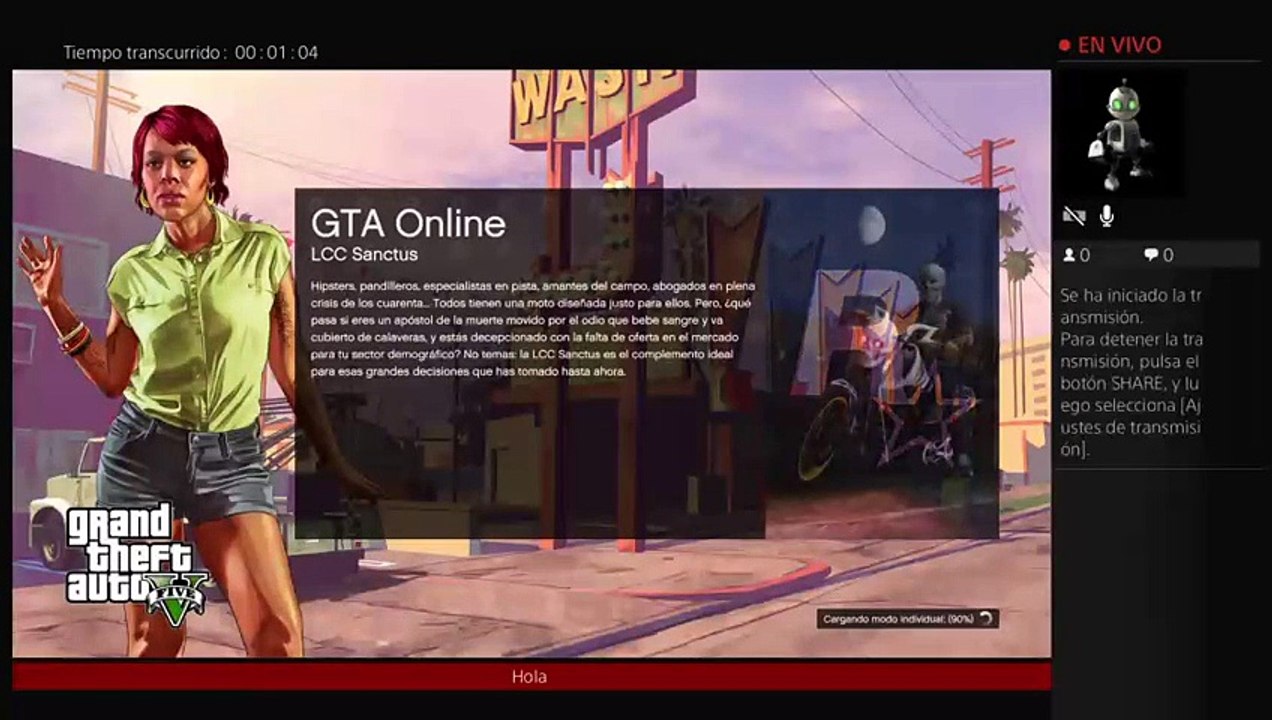Click the microphone icon in the broadcast panel

click(1107, 215)
